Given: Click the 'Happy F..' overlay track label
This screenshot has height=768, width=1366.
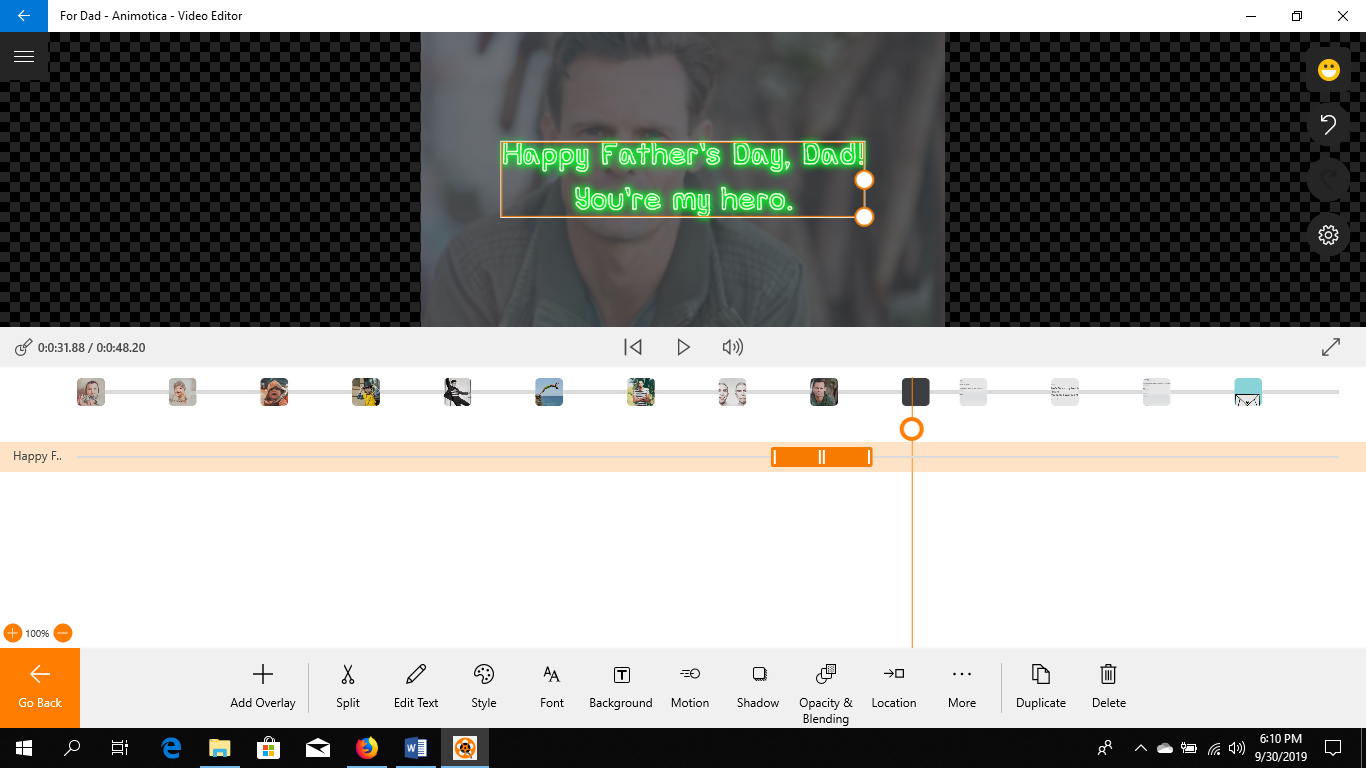Looking at the screenshot, I should click(37, 456).
